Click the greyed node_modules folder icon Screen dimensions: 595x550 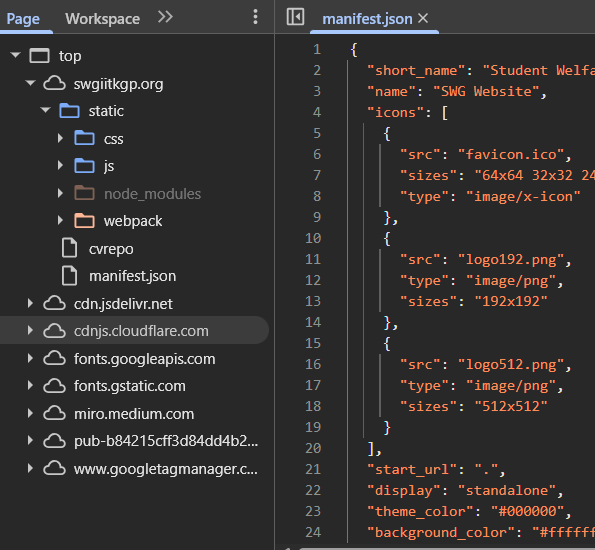click(84, 193)
